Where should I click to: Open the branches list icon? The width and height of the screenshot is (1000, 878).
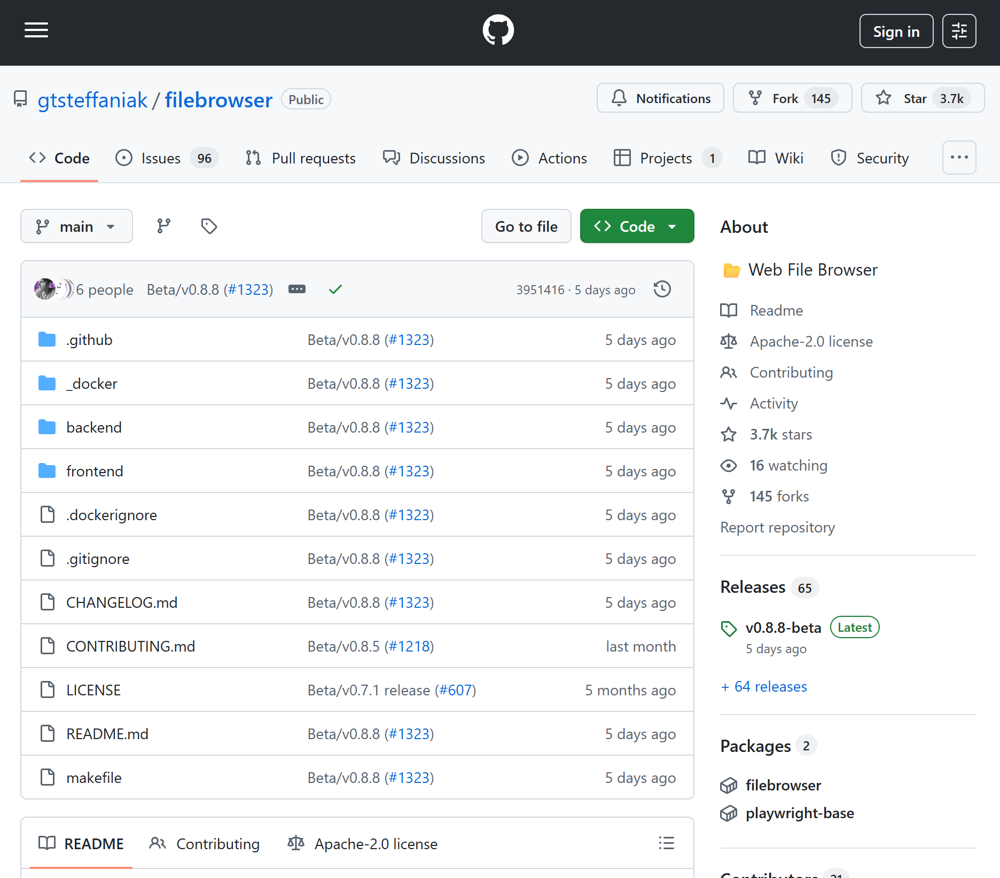click(164, 227)
